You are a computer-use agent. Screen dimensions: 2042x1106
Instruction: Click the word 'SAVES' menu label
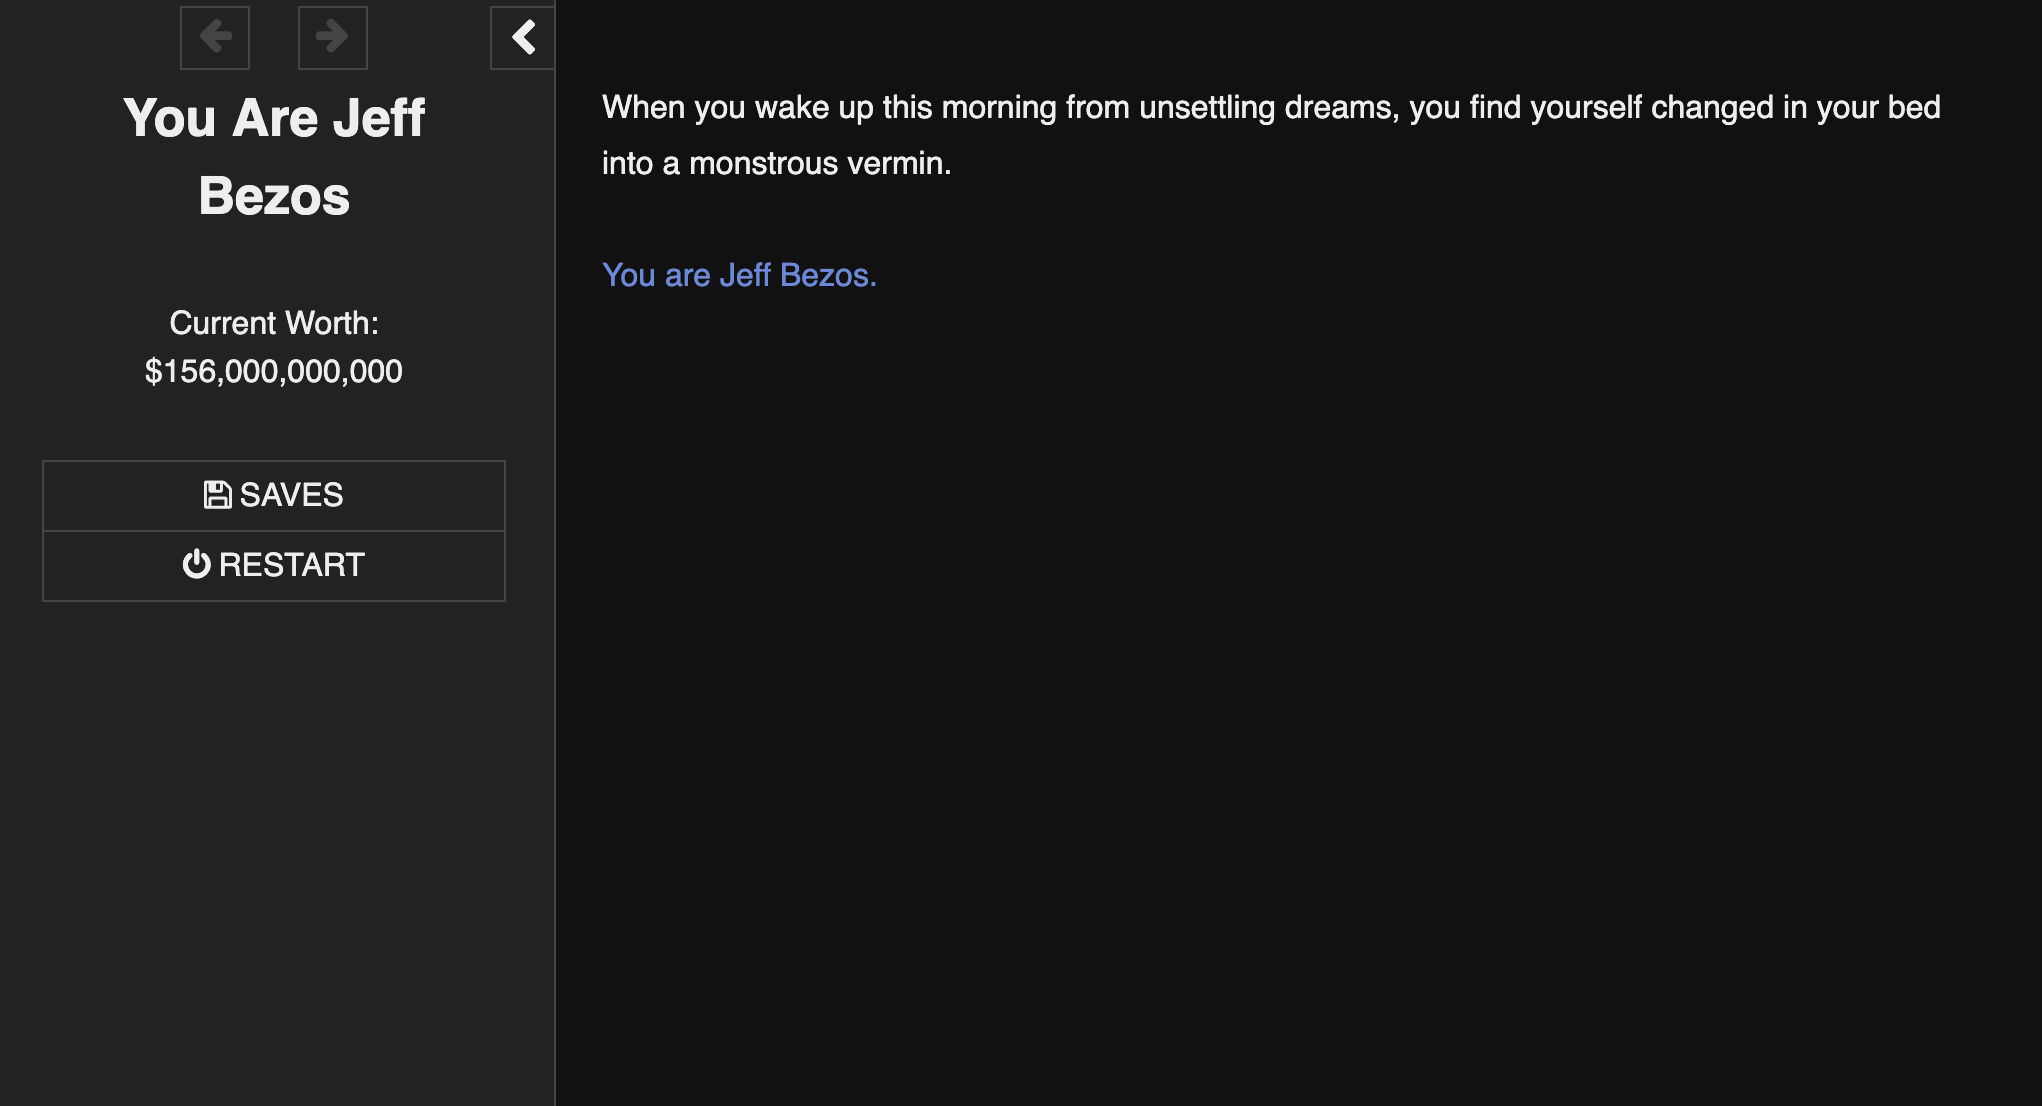click(x=291, y=495)
